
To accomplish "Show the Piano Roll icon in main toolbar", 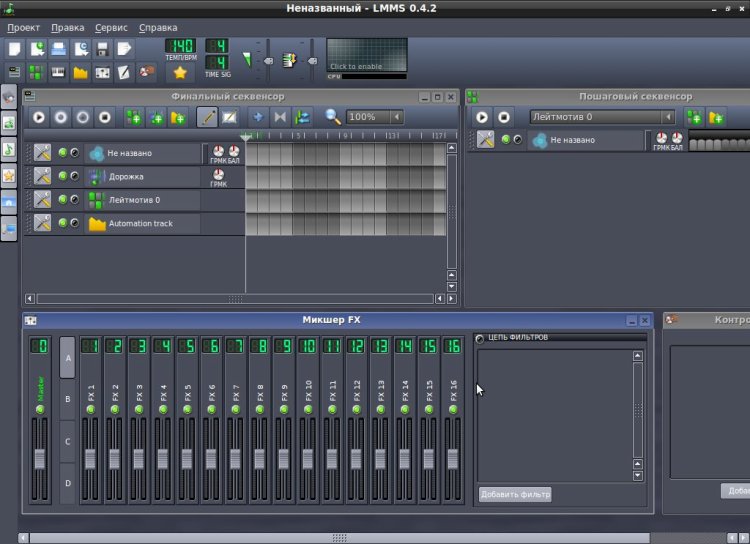I will (x=58, y=72).
